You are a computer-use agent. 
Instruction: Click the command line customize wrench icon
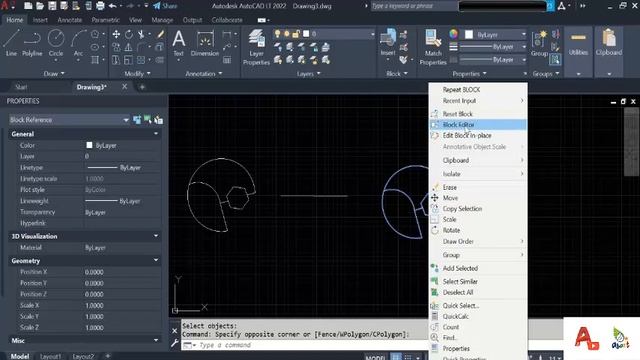pyautogui.click(x=174, y=343)
